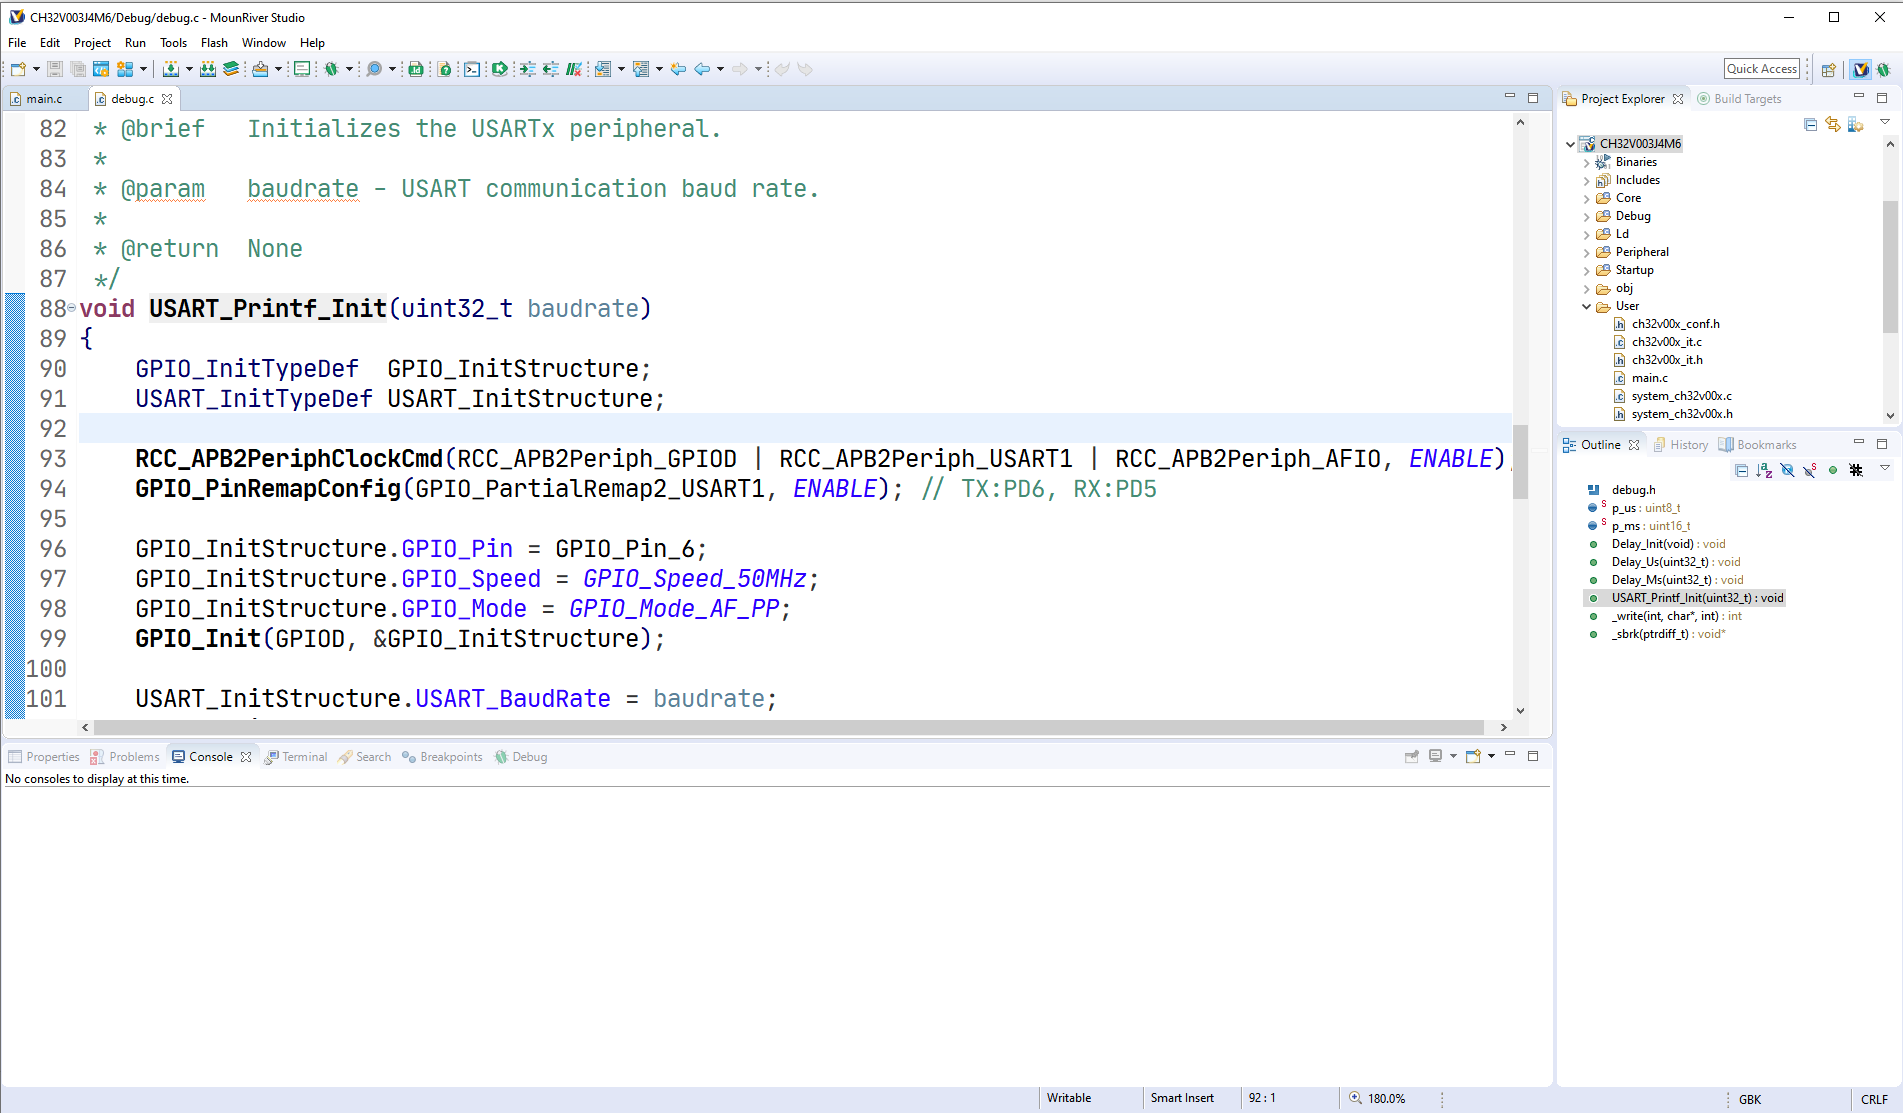Click the editor vertical scrollbar thumb
Image resolution: width=1903 pixels, height=1113 pixels.
1520,462
